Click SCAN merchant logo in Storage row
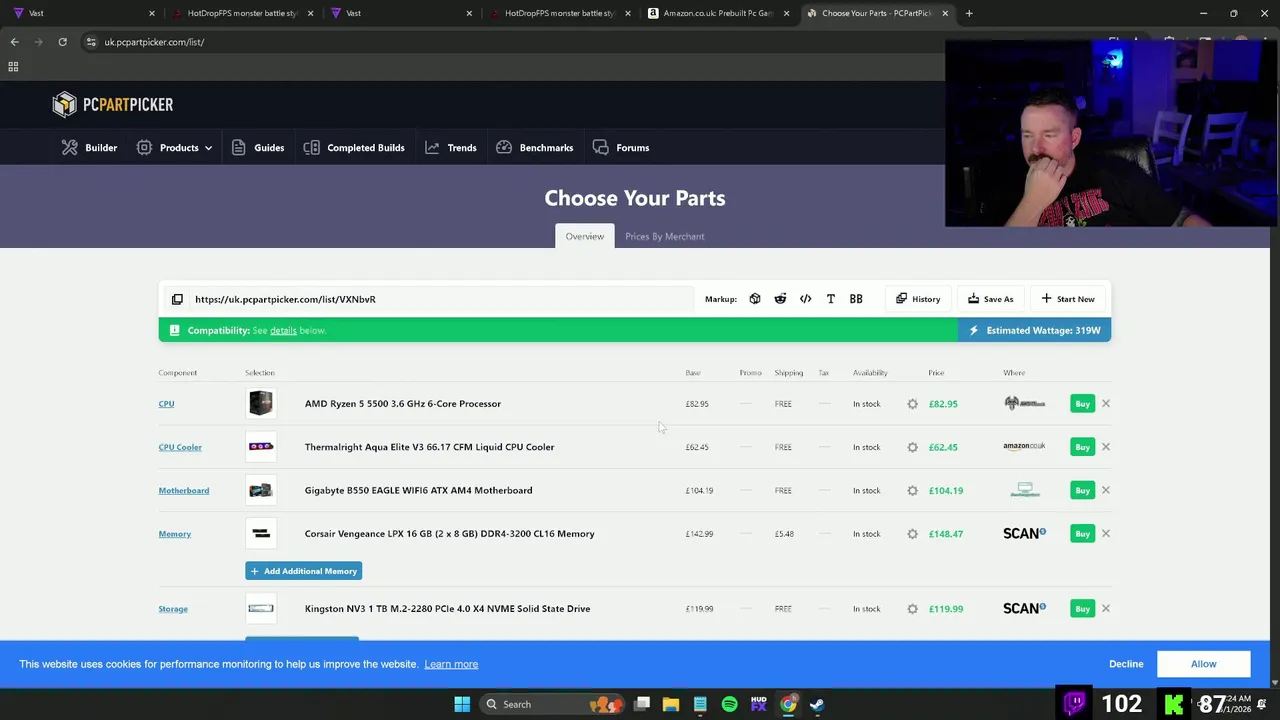The image size is (1280, 720). pos(1024,608)
